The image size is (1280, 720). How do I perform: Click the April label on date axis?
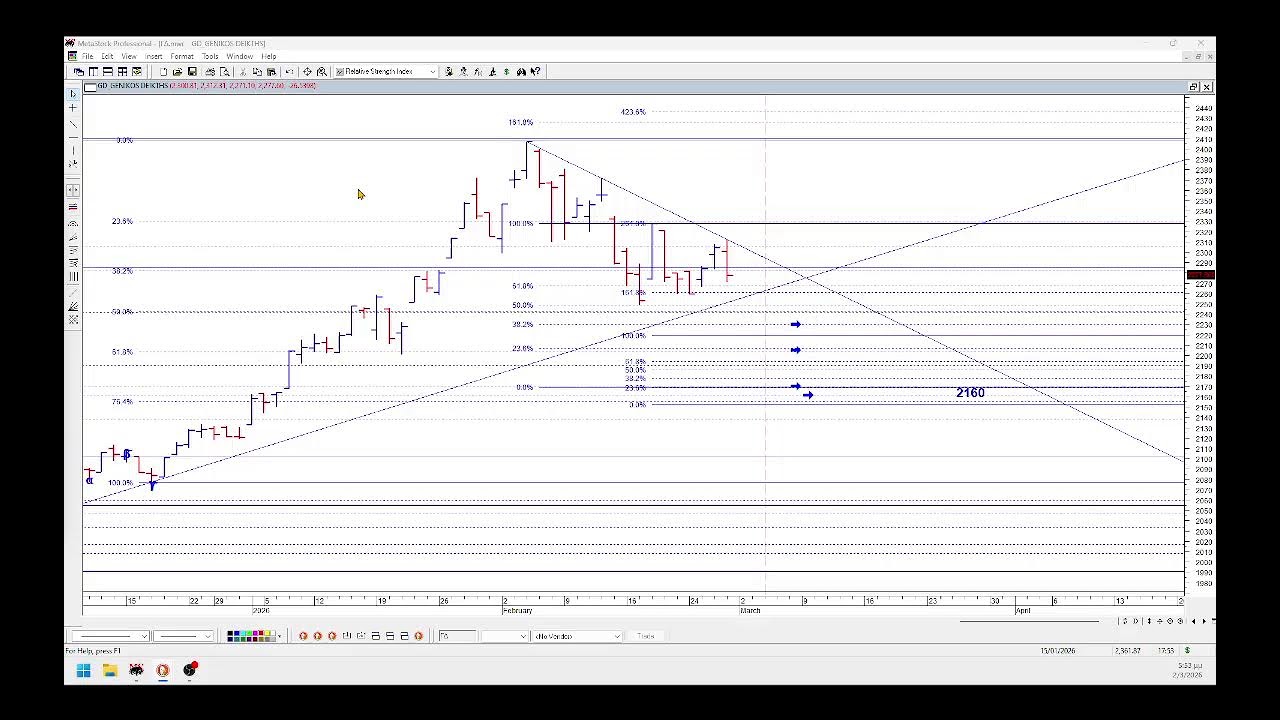click(x=1022, y=610)
